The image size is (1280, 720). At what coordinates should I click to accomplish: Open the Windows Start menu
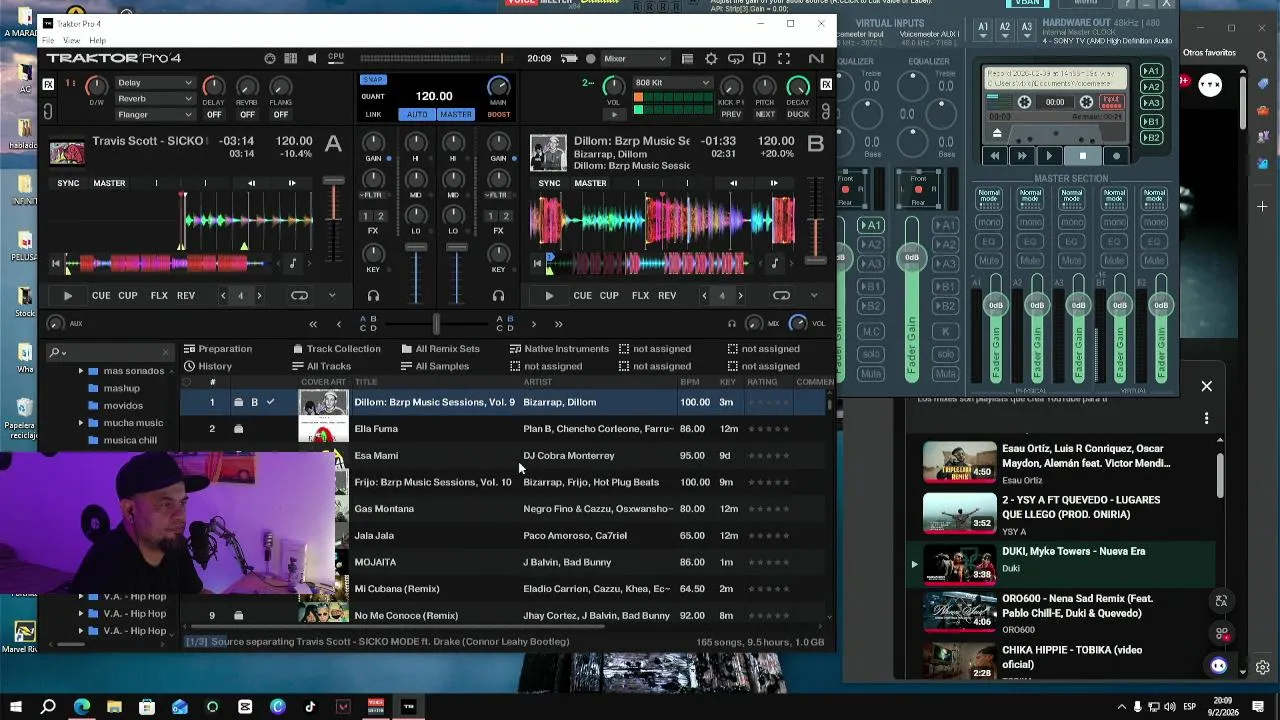15,707
